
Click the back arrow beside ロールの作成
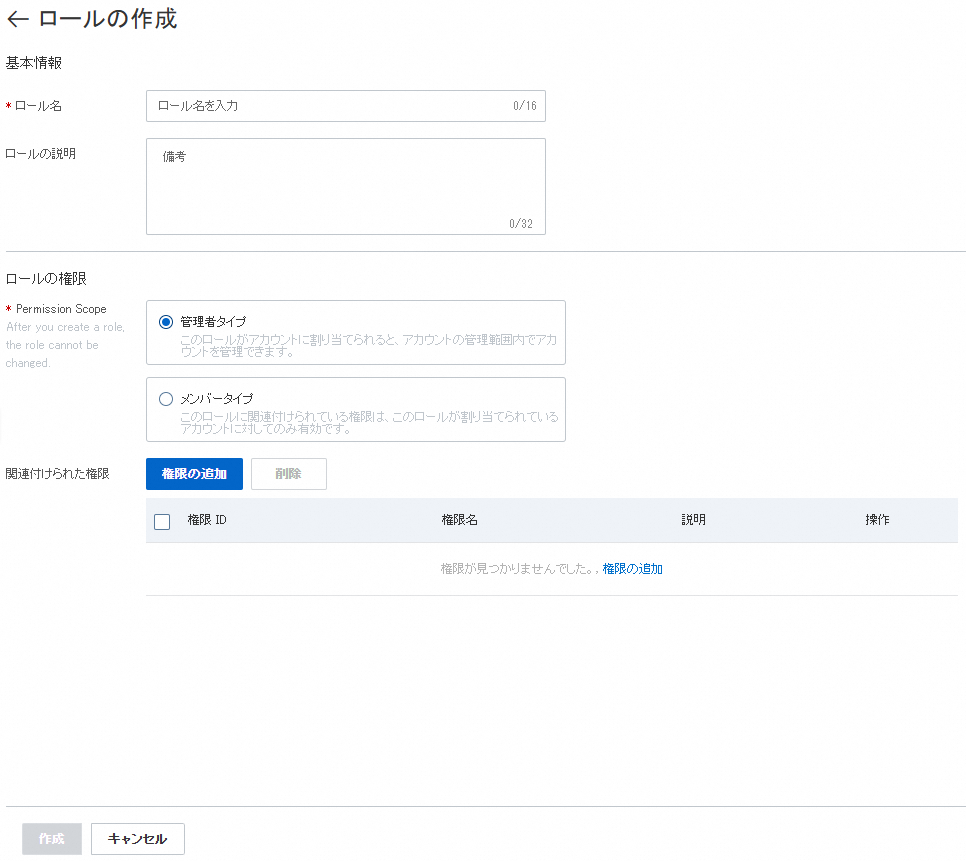pos(18,19)
